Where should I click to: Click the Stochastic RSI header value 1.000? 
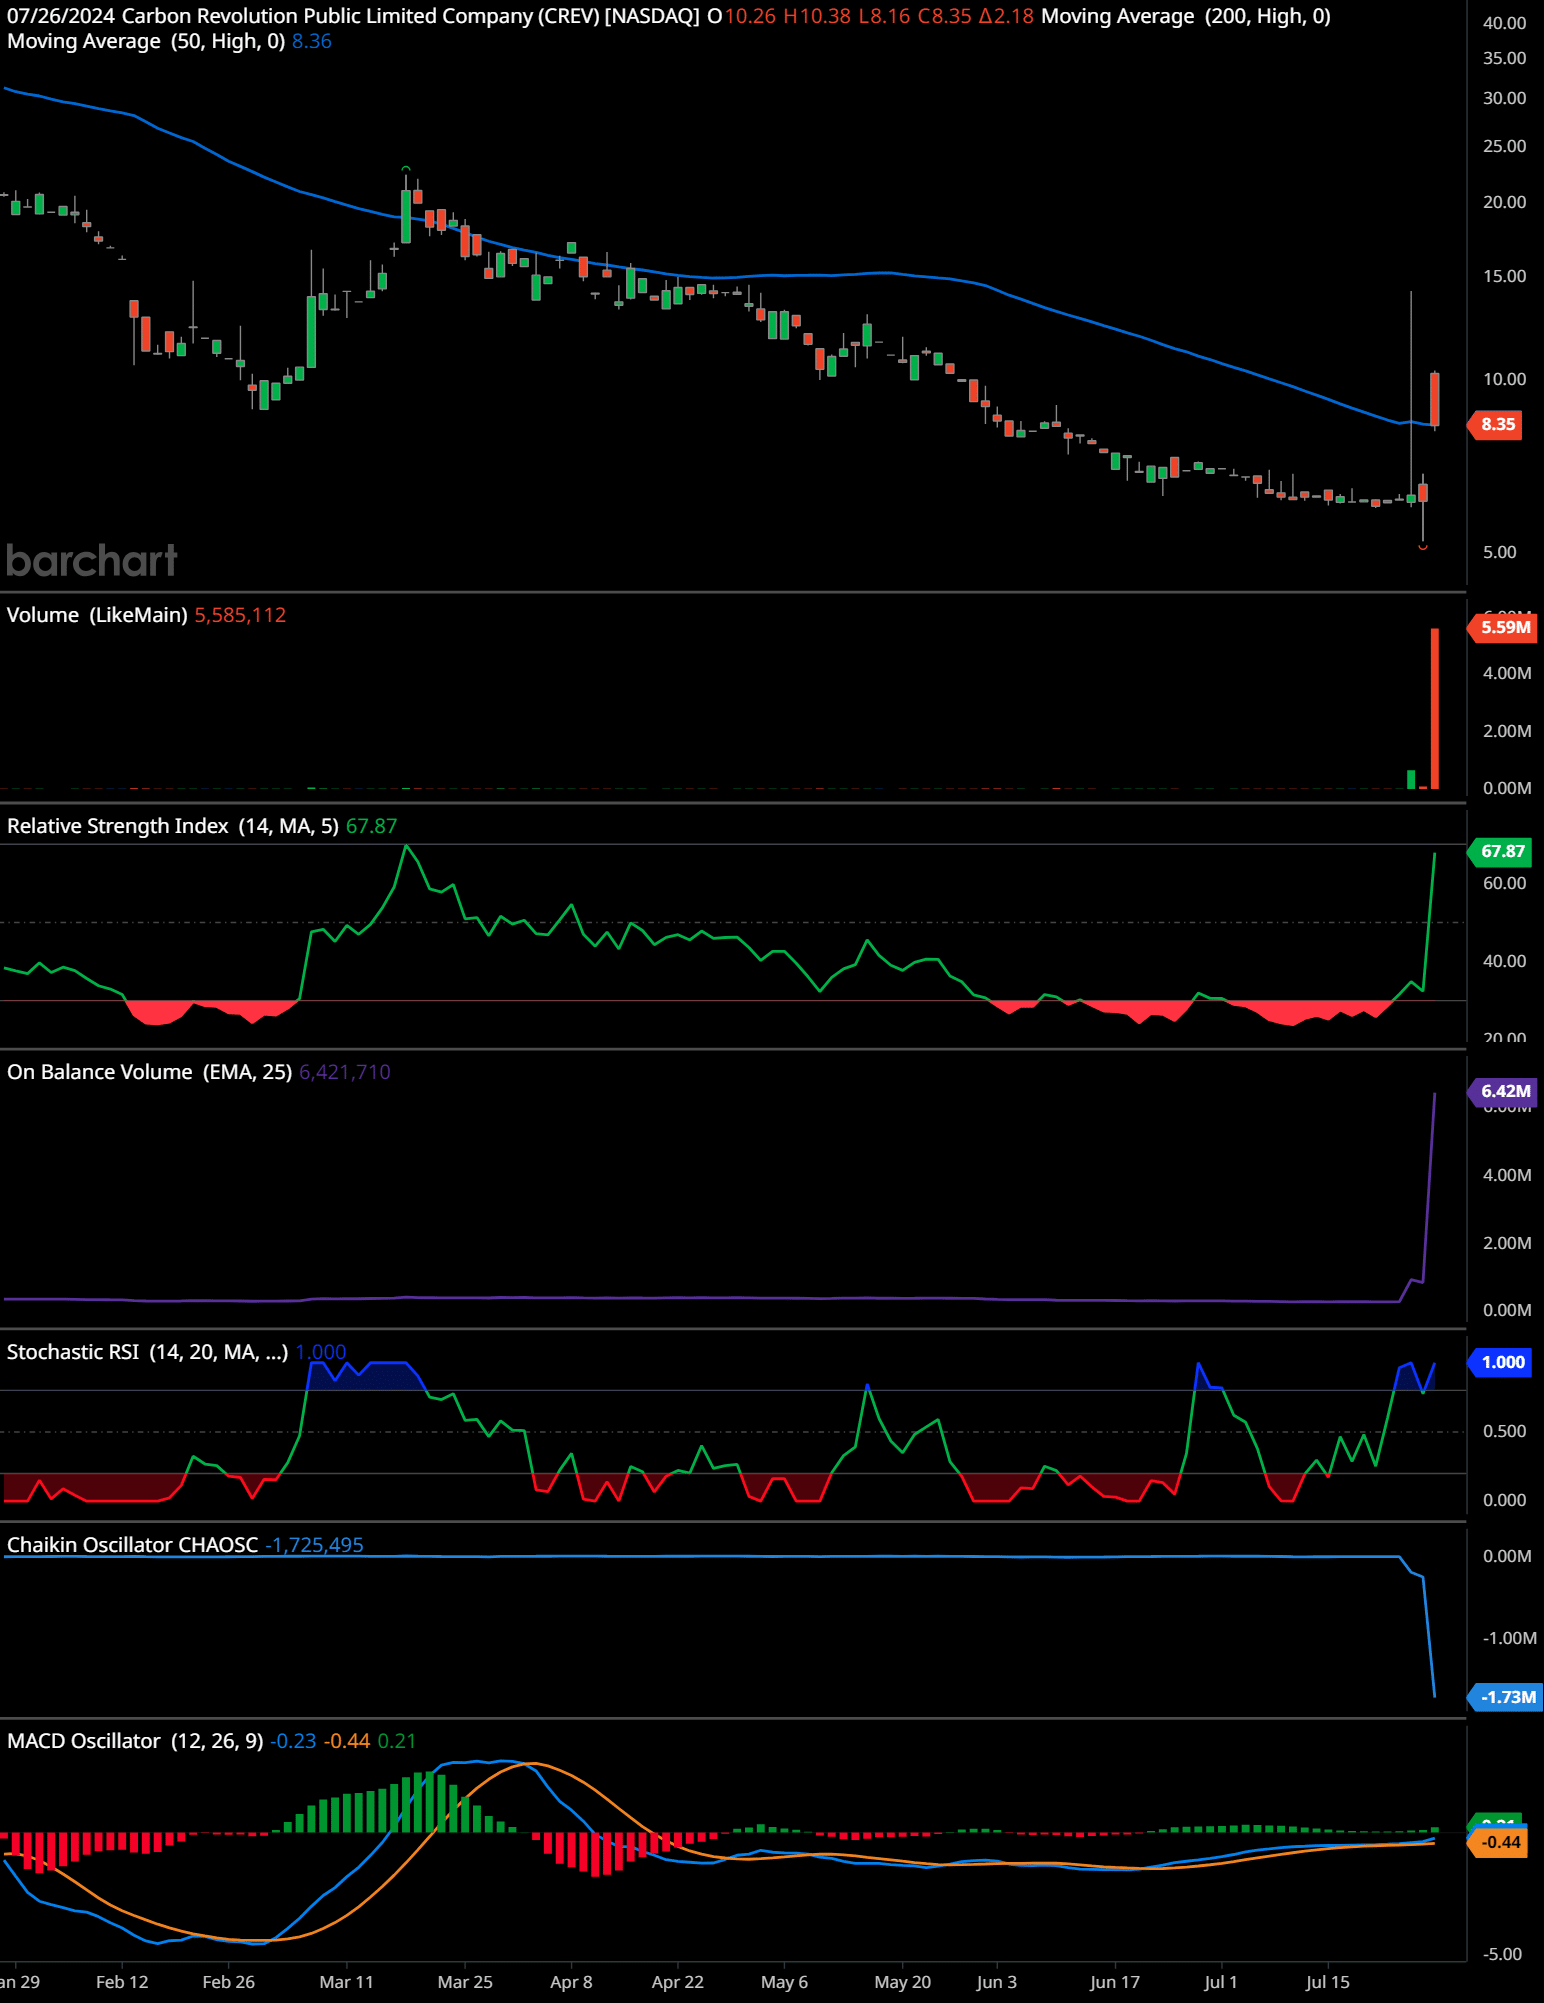321,1352
